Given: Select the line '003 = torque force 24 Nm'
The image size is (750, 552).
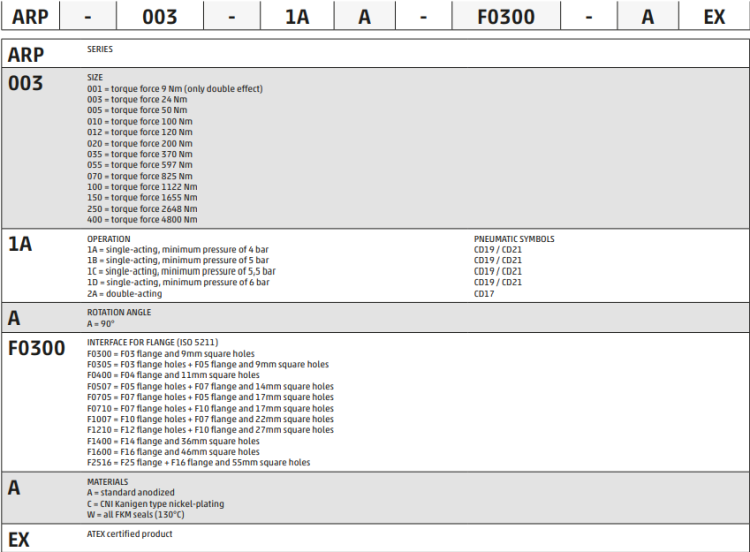Looking at the screenshot, I should coord(137,99).
